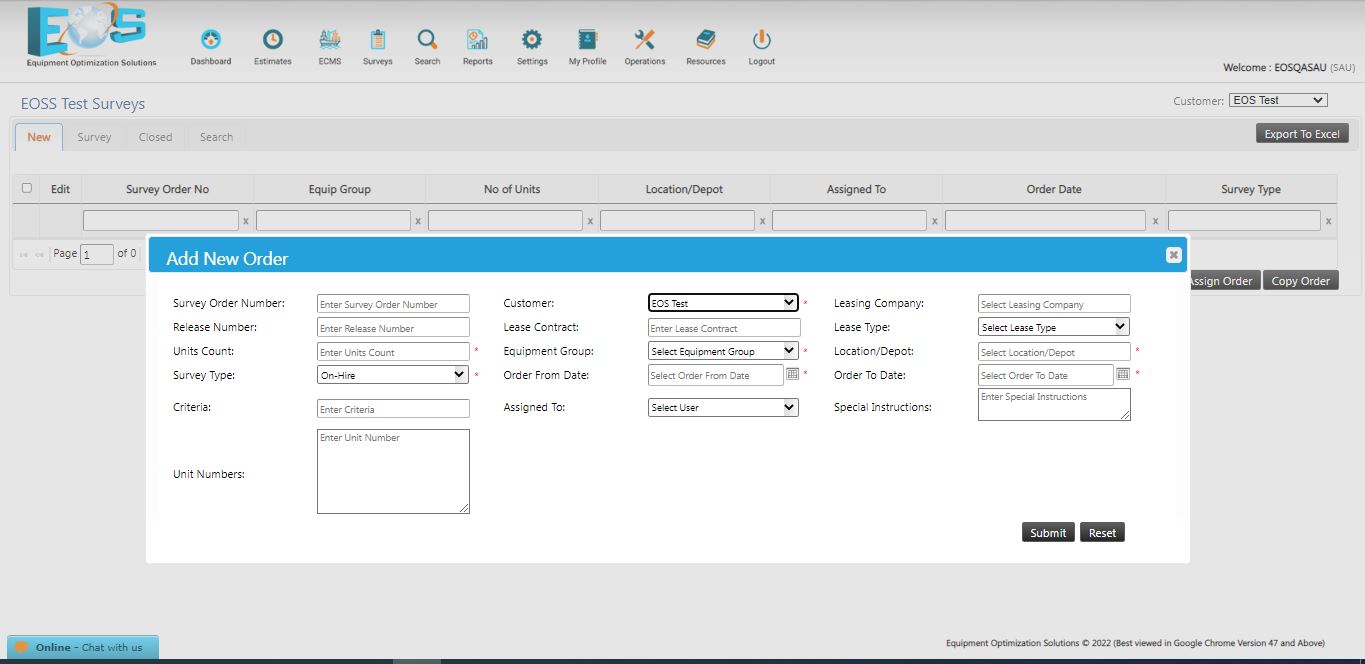Click the Reports chart icon

click(477, 40)
